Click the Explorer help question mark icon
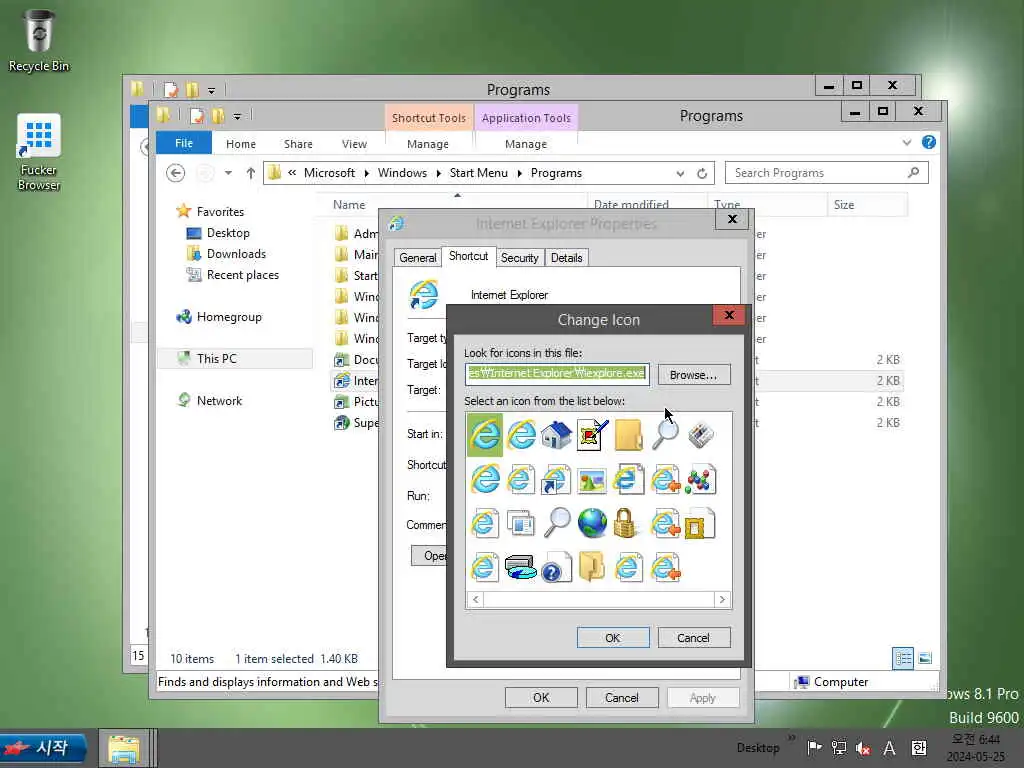The width and height of the screenshot is (1024, 768). click(929, 142)
